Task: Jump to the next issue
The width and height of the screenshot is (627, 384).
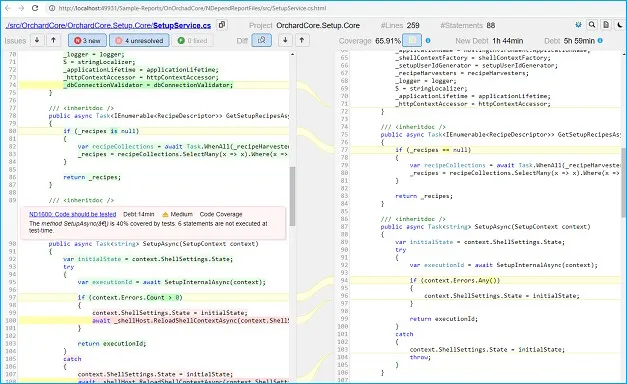Action: (x=37, y=40)
